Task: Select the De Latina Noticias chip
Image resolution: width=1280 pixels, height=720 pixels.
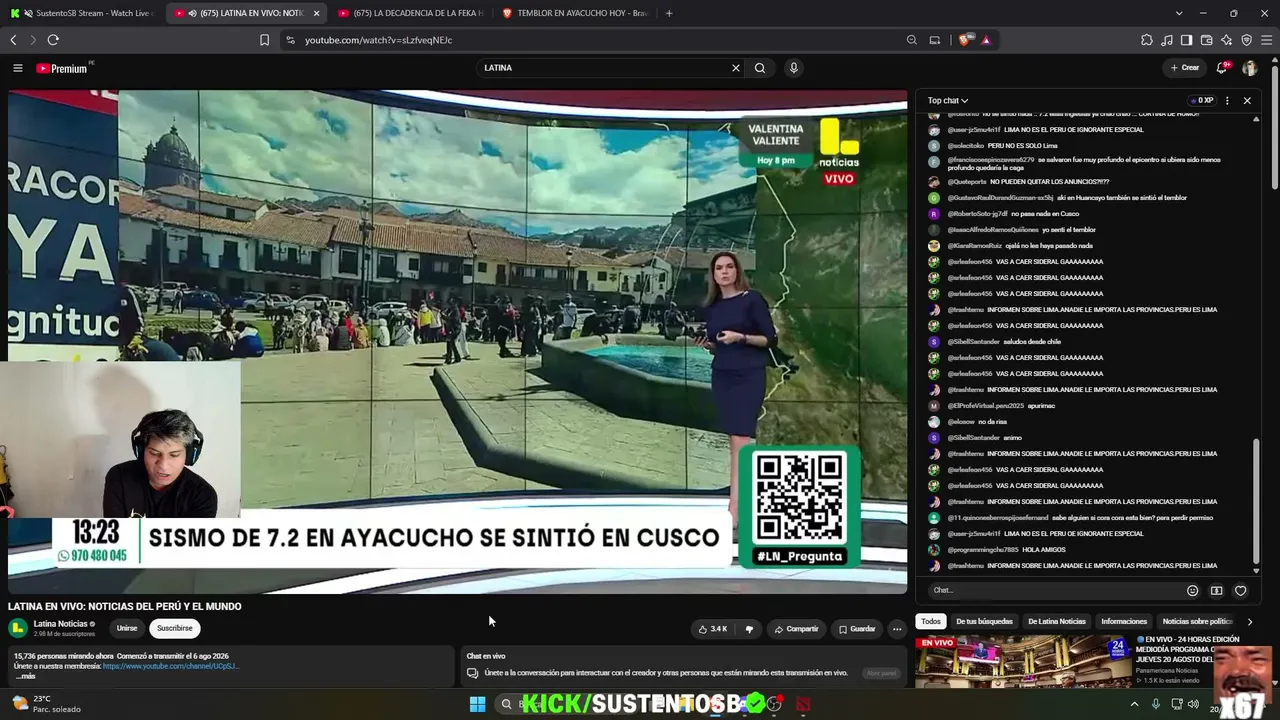Action: [x=1057, y=622]
